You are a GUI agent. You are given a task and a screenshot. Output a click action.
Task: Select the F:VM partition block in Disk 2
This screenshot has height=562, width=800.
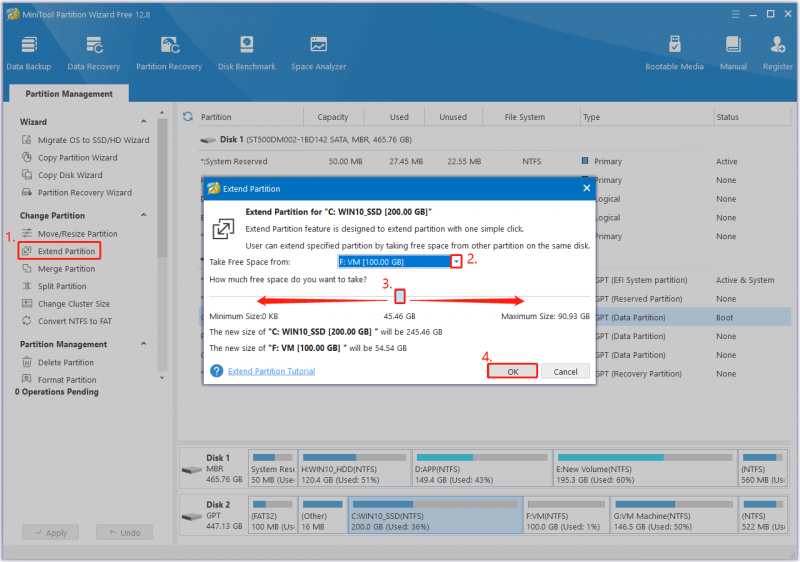pos(566,515)
